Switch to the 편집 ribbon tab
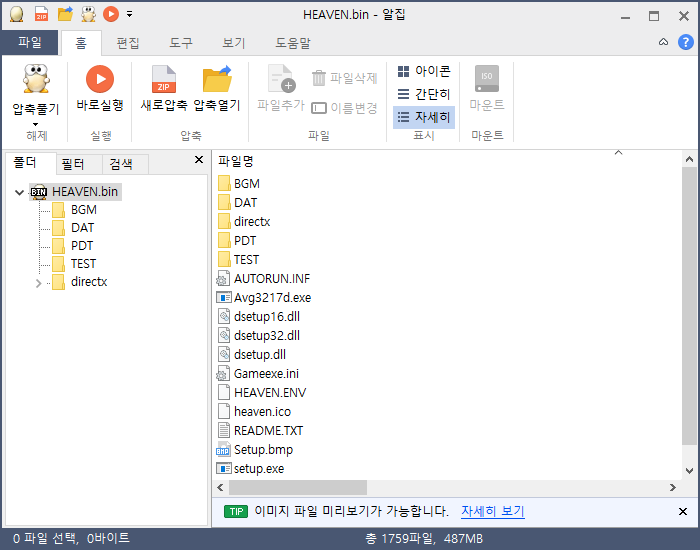The height and width of the screenshot is (550, 700). pos(128,43)
